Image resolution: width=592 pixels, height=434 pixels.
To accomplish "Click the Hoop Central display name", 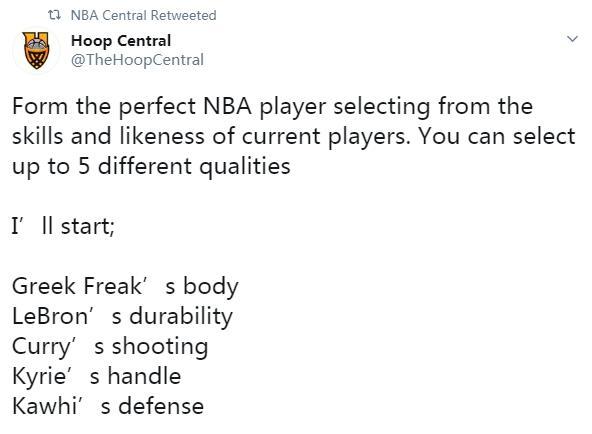I will (x=121, y=41).
